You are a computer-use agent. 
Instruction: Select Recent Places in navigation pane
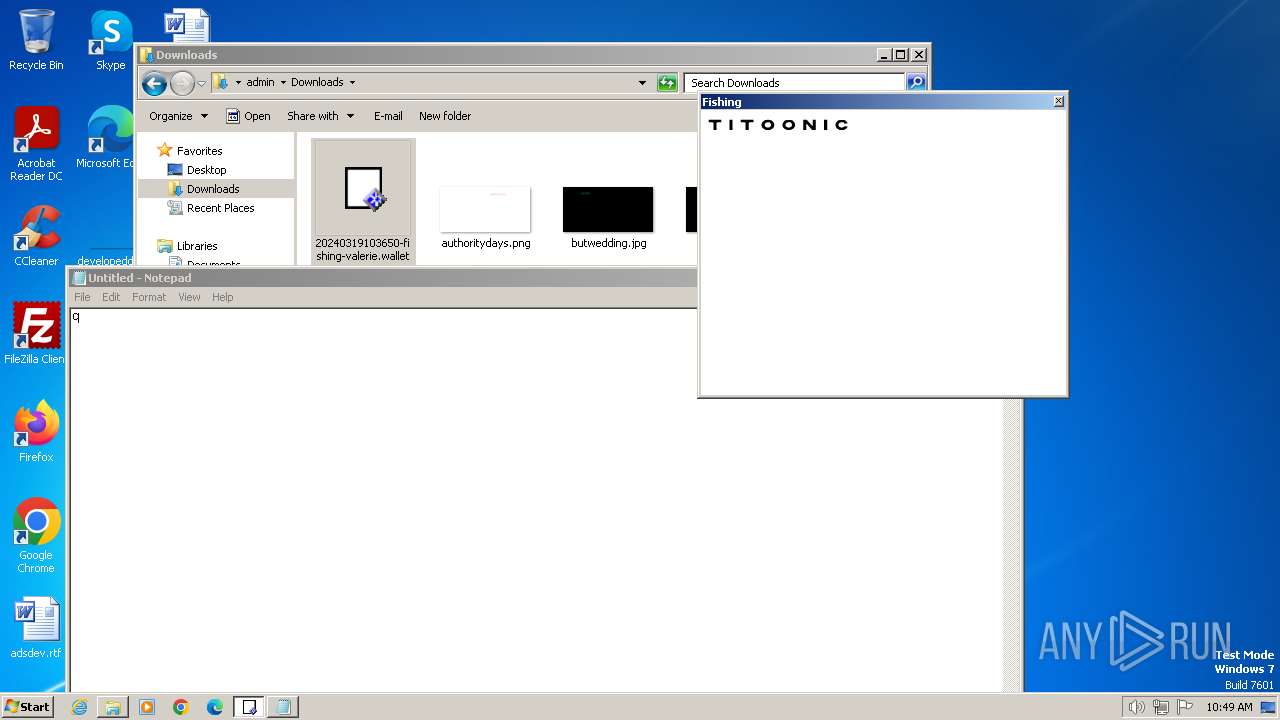[221, 208]
